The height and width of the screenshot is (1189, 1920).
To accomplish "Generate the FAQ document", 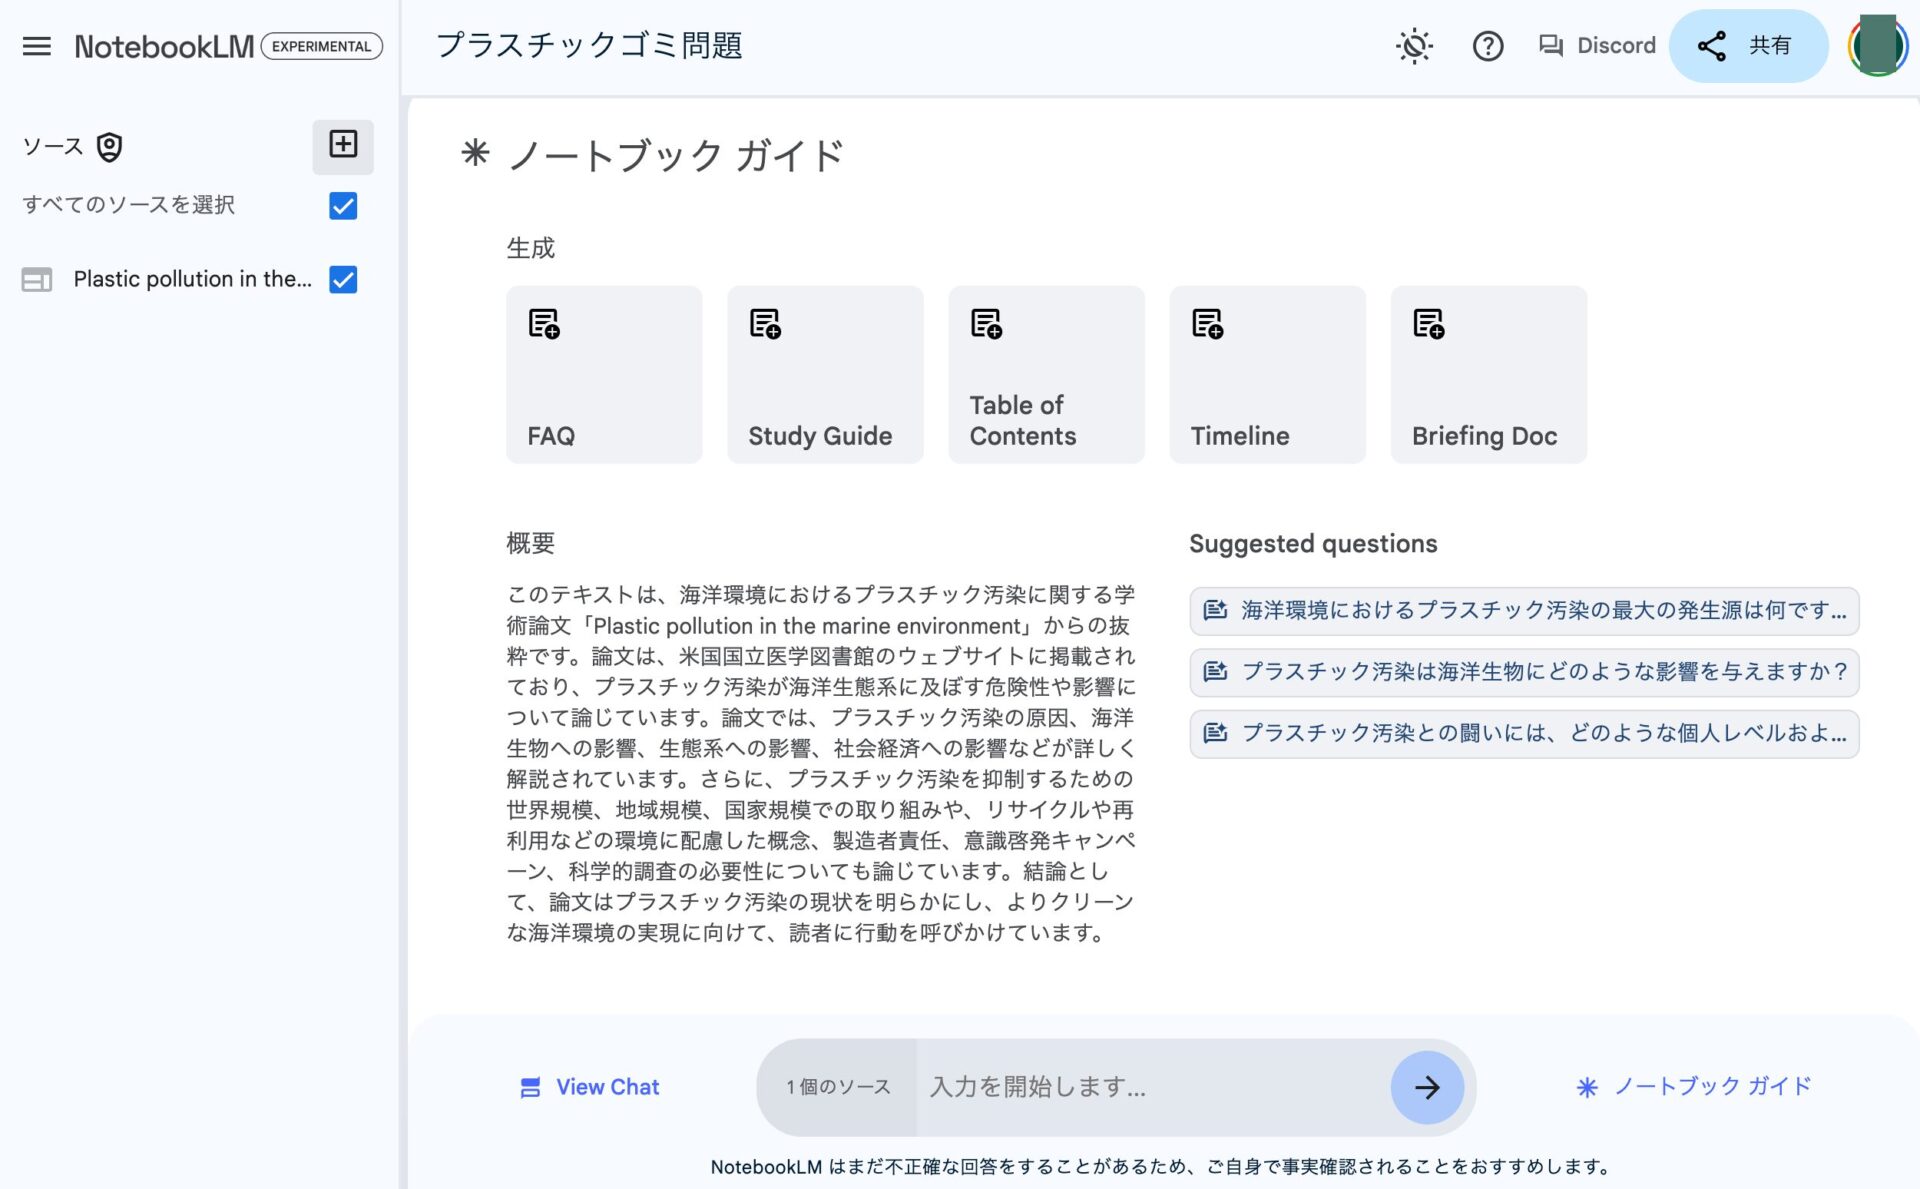I will (x=604, y=375).
